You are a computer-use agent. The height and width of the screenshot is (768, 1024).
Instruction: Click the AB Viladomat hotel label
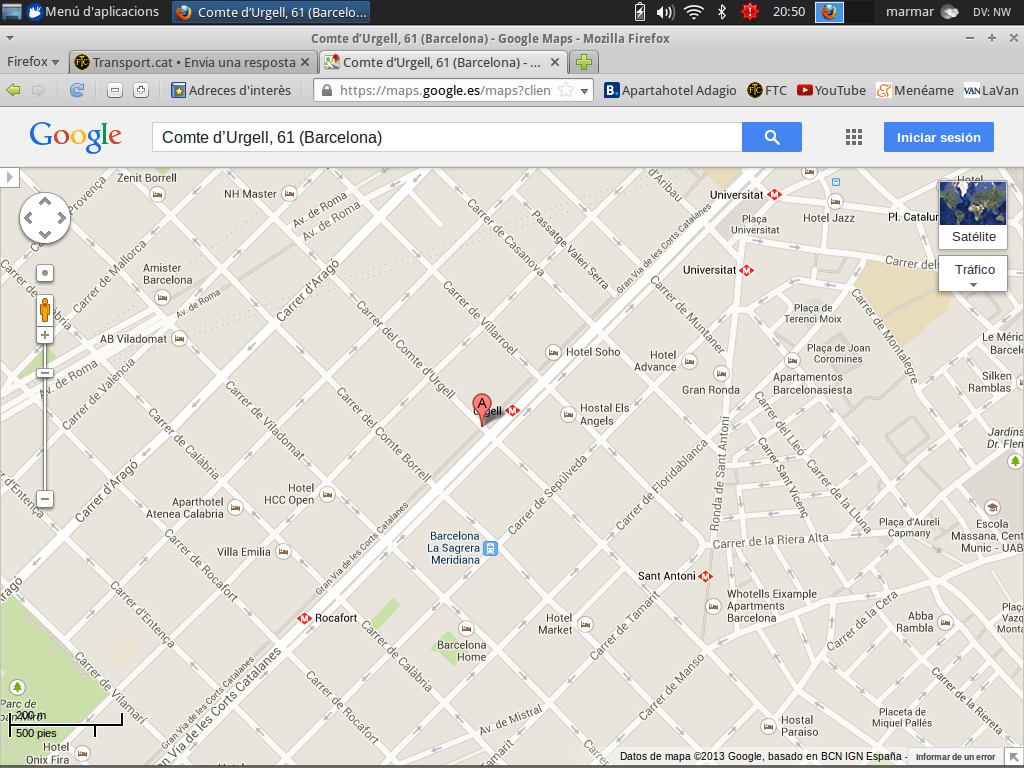pos(133,339)
